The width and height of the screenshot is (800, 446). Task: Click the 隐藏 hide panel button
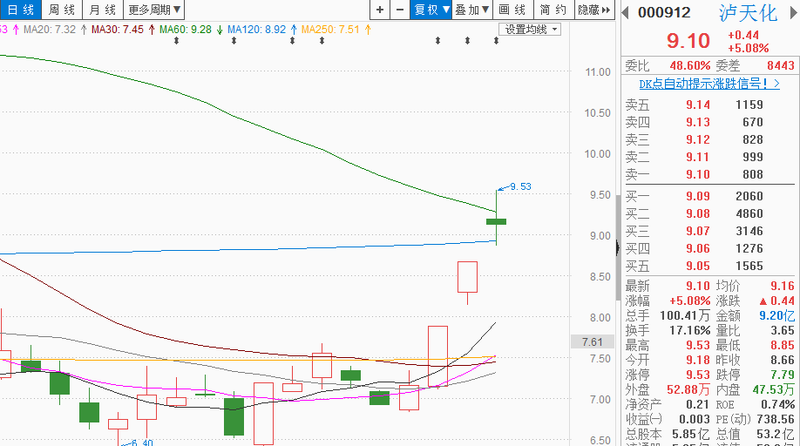coord(593,11)
